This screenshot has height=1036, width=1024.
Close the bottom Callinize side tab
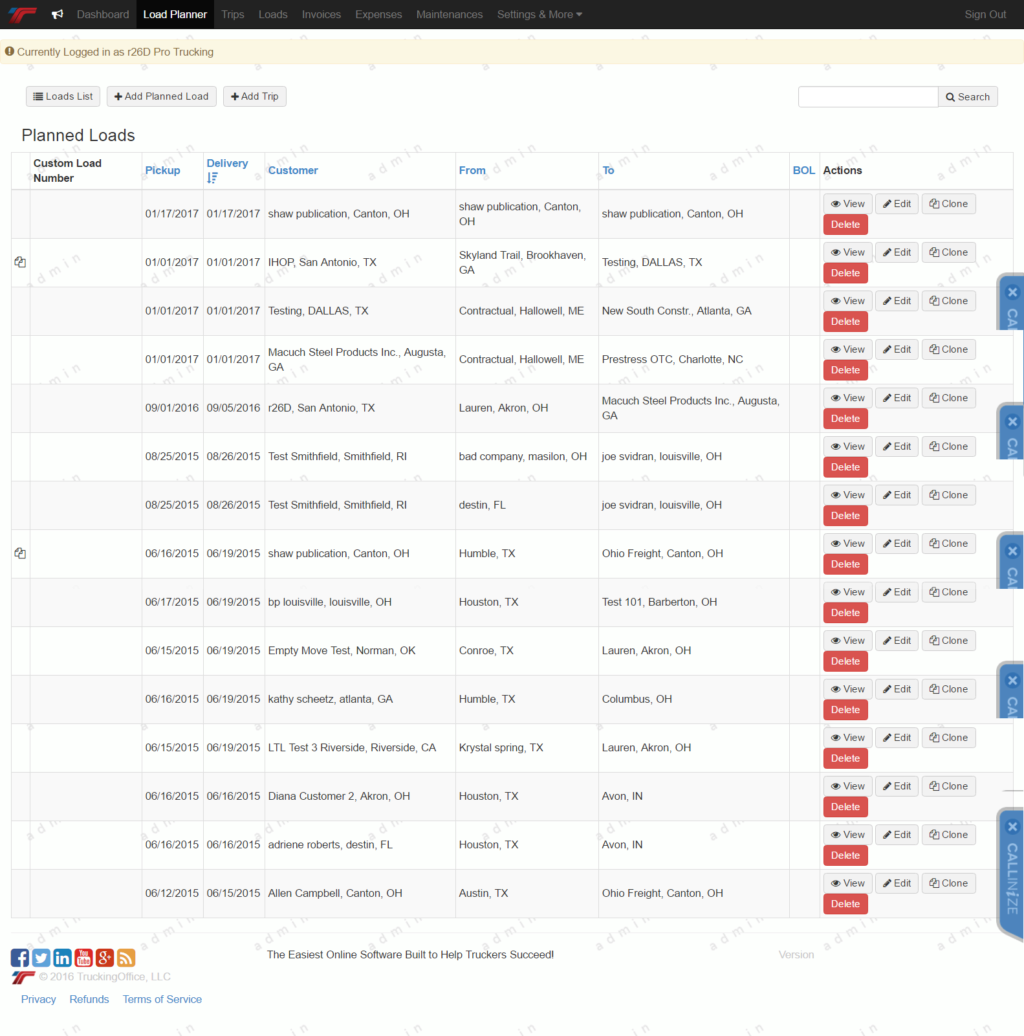pyautogui.click(x=1012, y=827)
